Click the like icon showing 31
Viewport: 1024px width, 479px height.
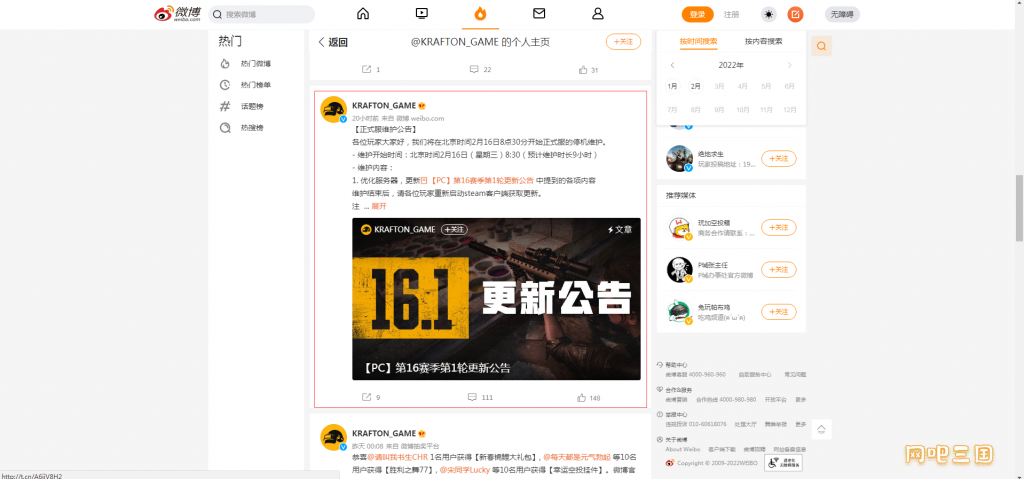pyautogui.click(x=583, y=69)
